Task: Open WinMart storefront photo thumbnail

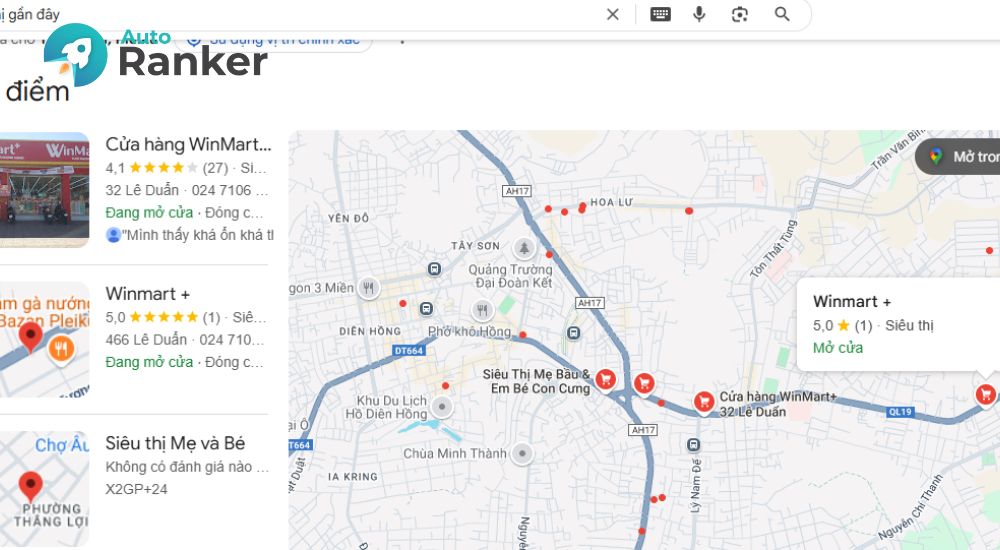Action: (x=45, y=190)
